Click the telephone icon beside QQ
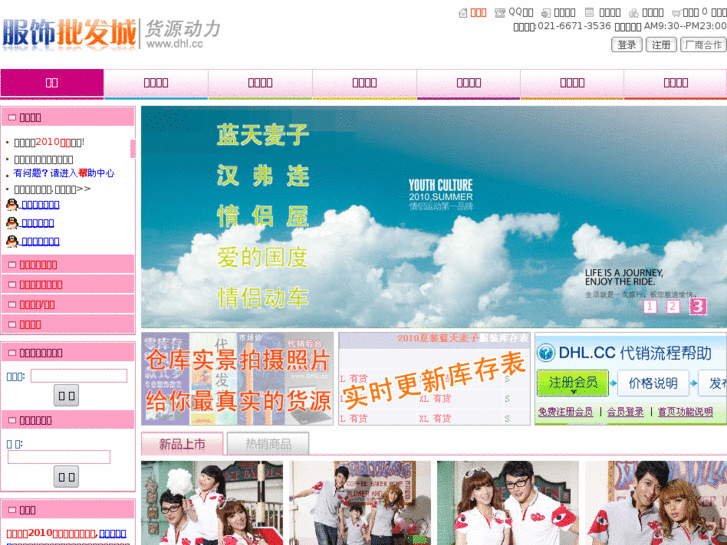Screen dimensions: 727x545 click(x=499, y=13)
